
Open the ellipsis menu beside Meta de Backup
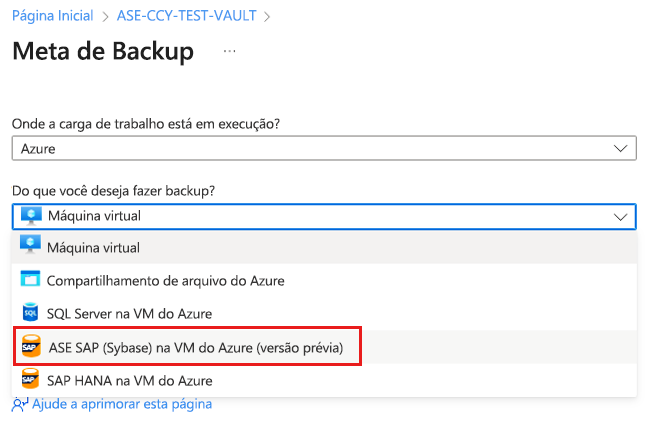[230, 50]
